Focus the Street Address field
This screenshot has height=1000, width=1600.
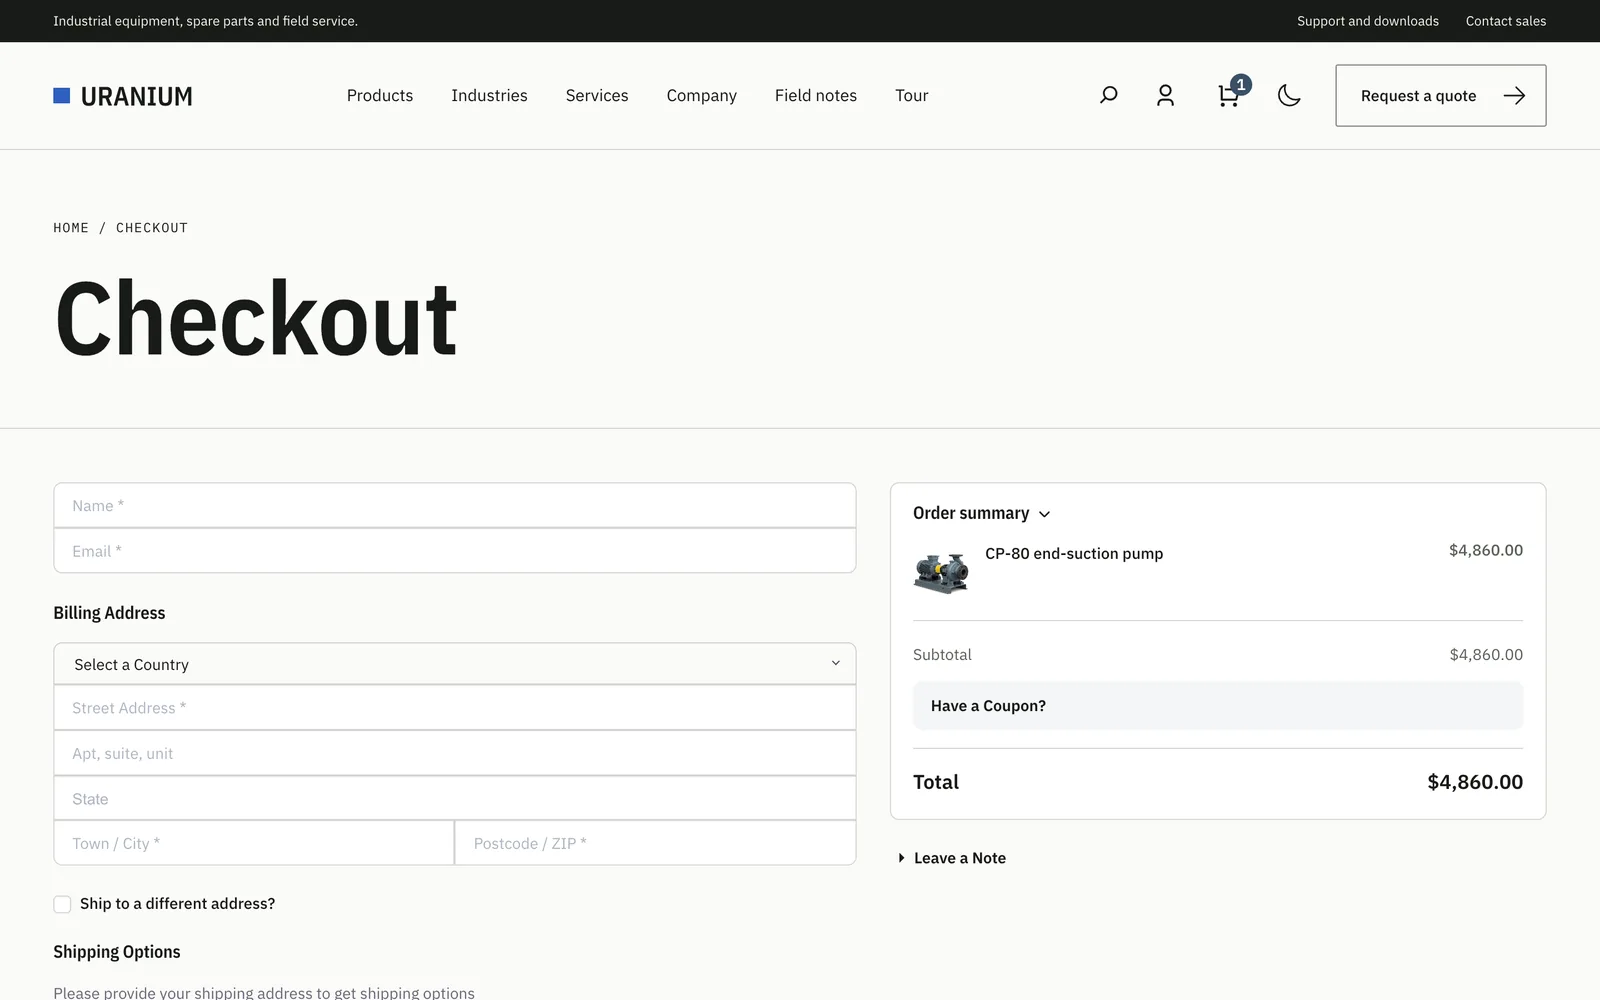click(x=455, y=708)
